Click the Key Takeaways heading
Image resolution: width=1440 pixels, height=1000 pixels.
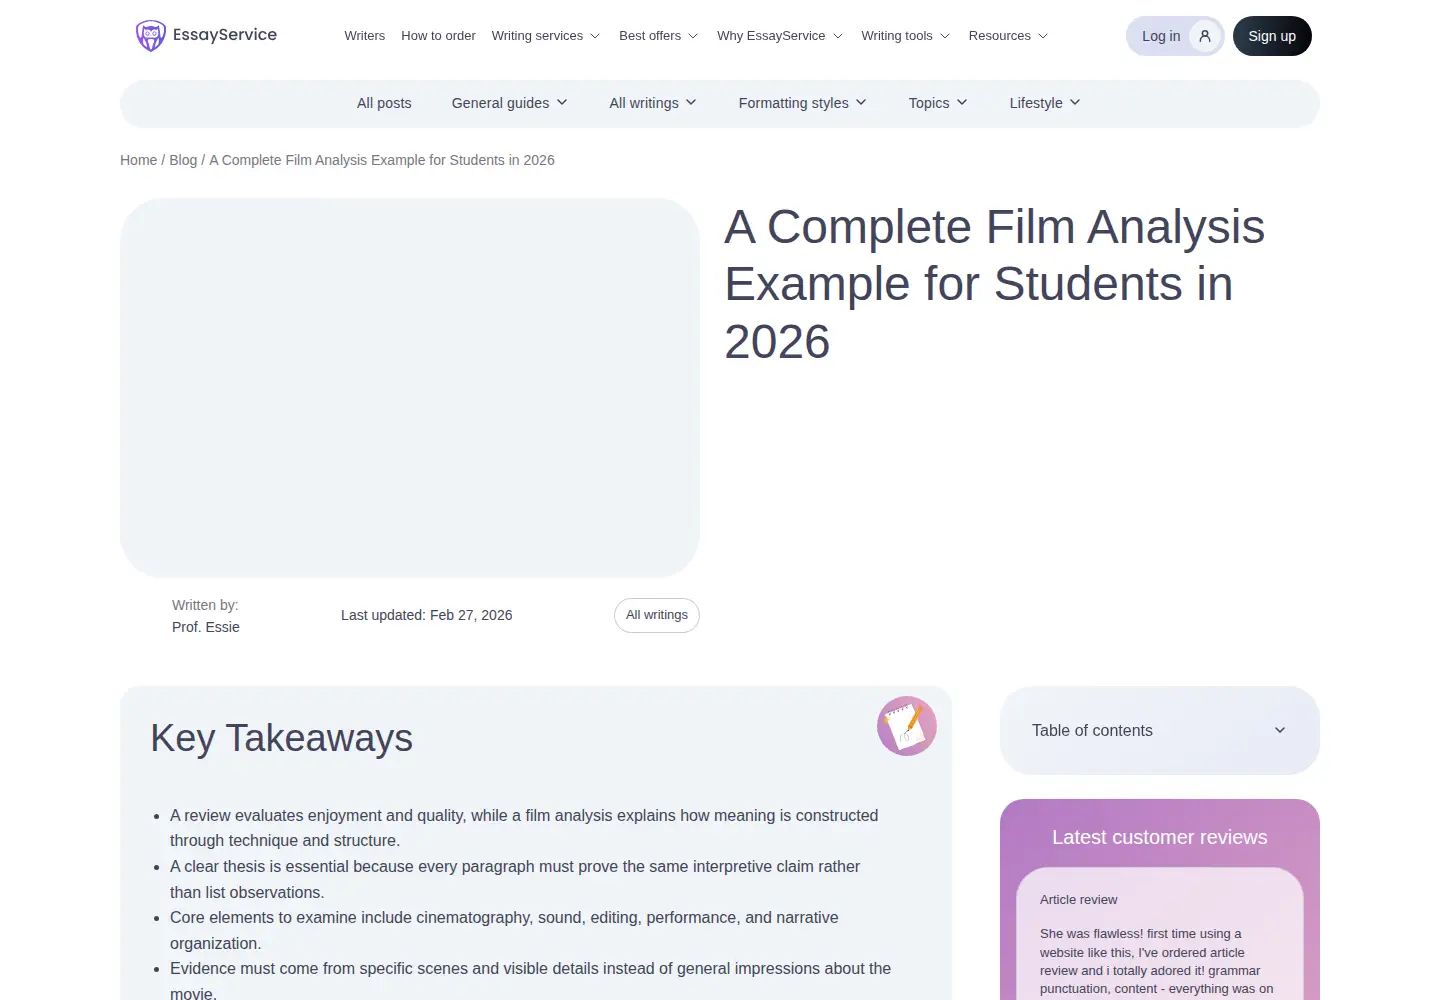pyautogui.click(x=281, y=738)
